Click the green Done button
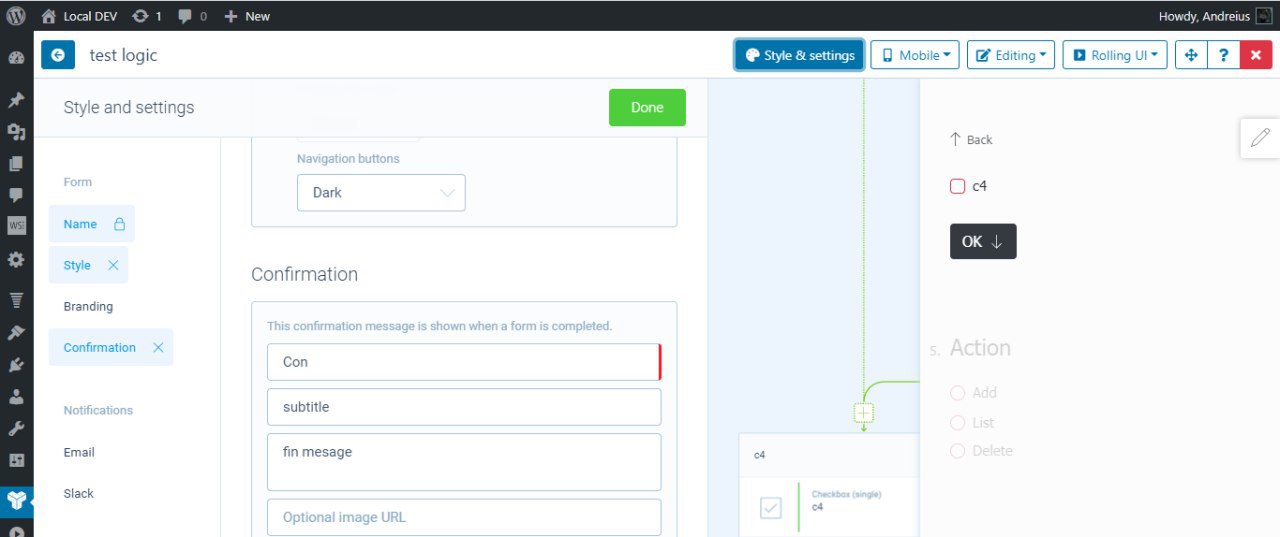This screenshot has height=537, width=1280. (647, 107)
